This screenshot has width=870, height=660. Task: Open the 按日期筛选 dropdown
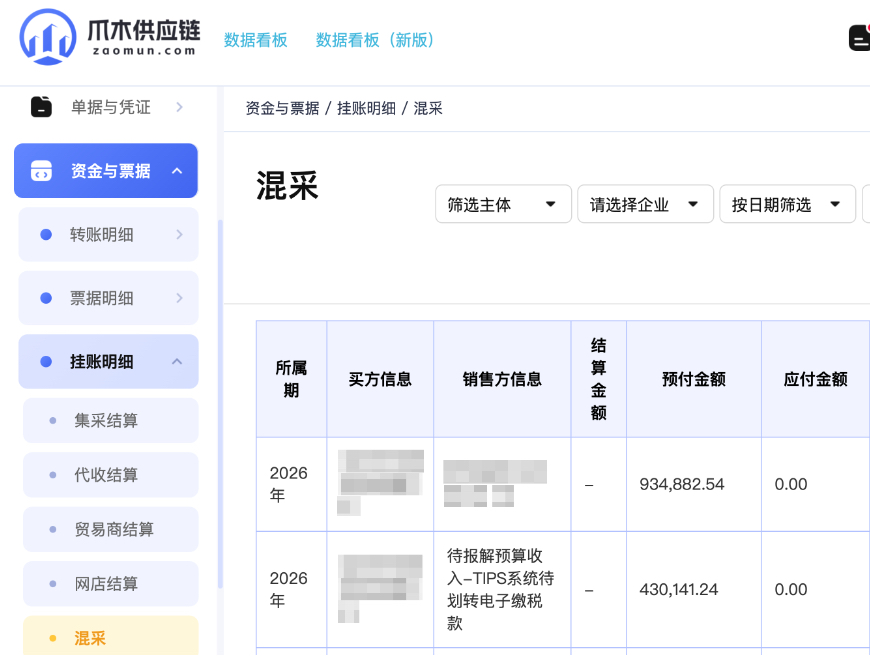(x=787, y=204)
